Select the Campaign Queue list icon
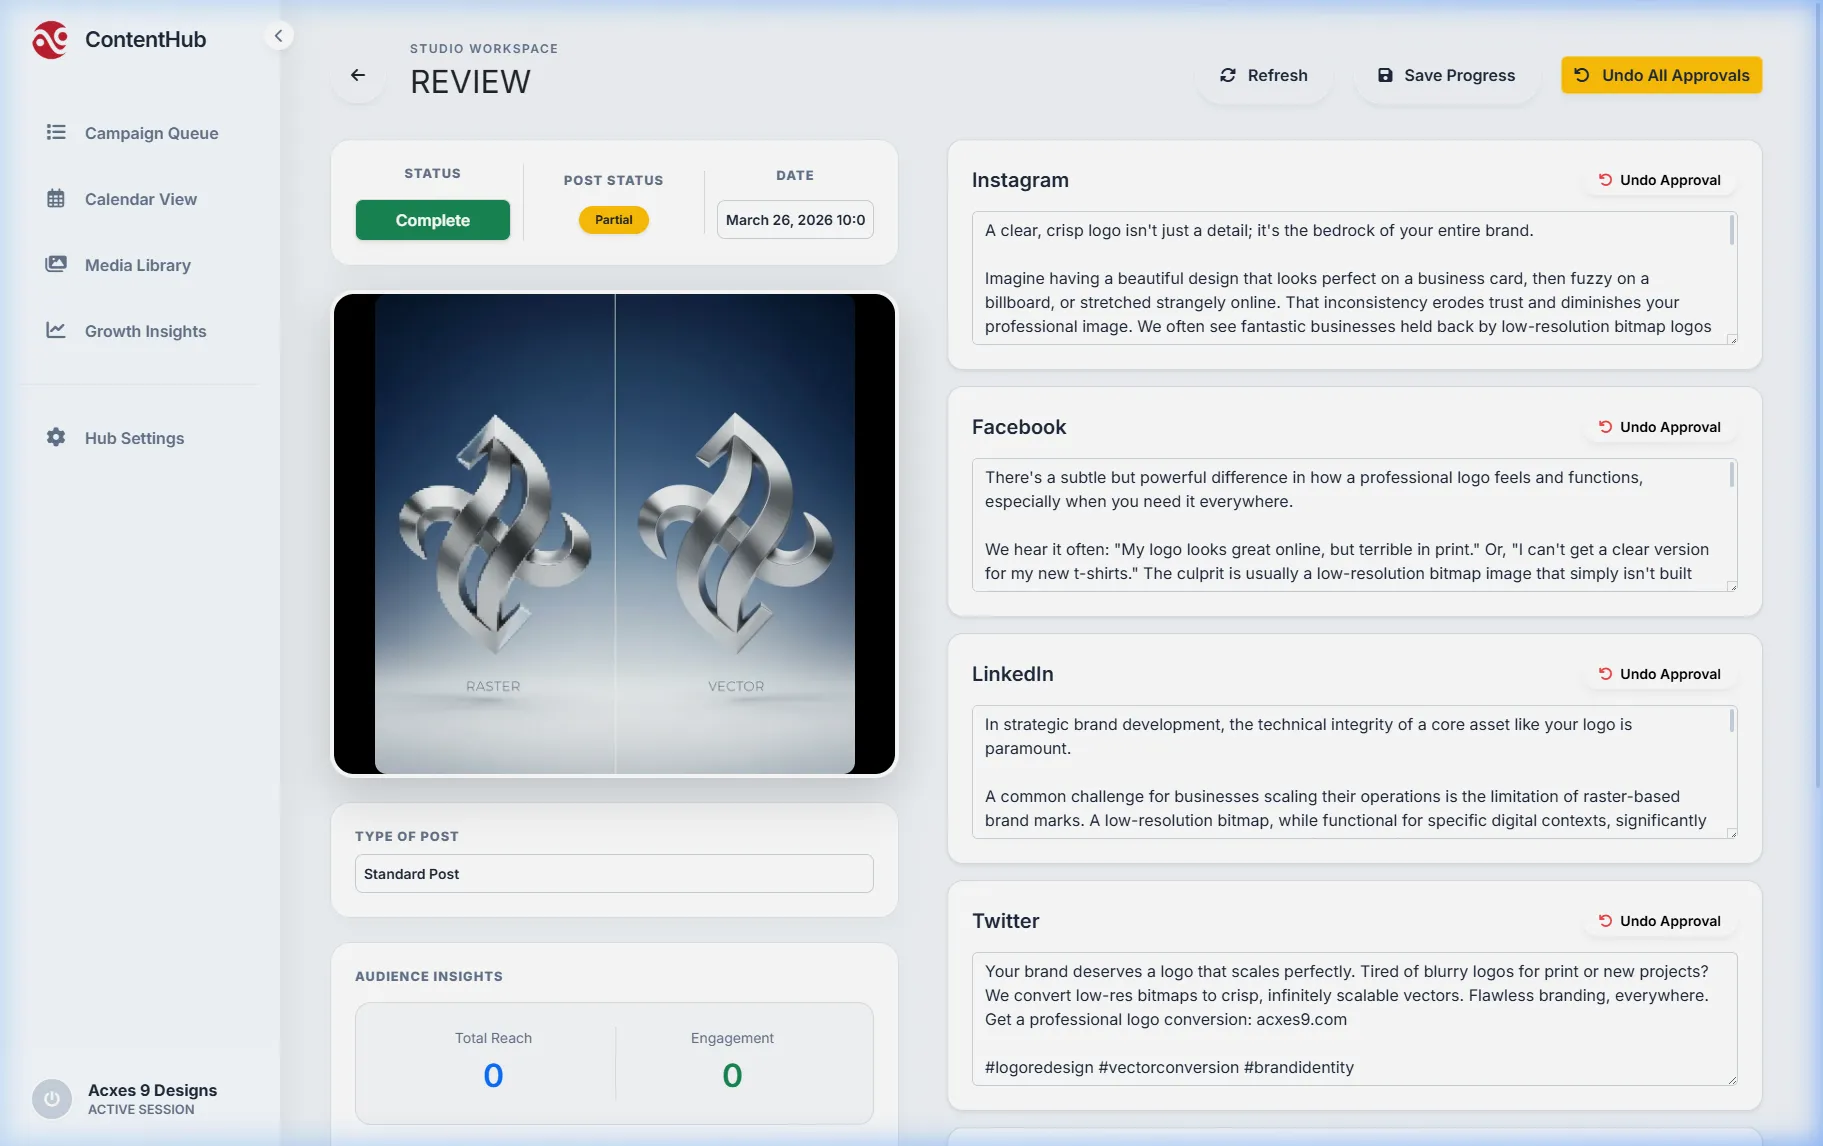This screenshot has height=1146, width=1823. 56,131
